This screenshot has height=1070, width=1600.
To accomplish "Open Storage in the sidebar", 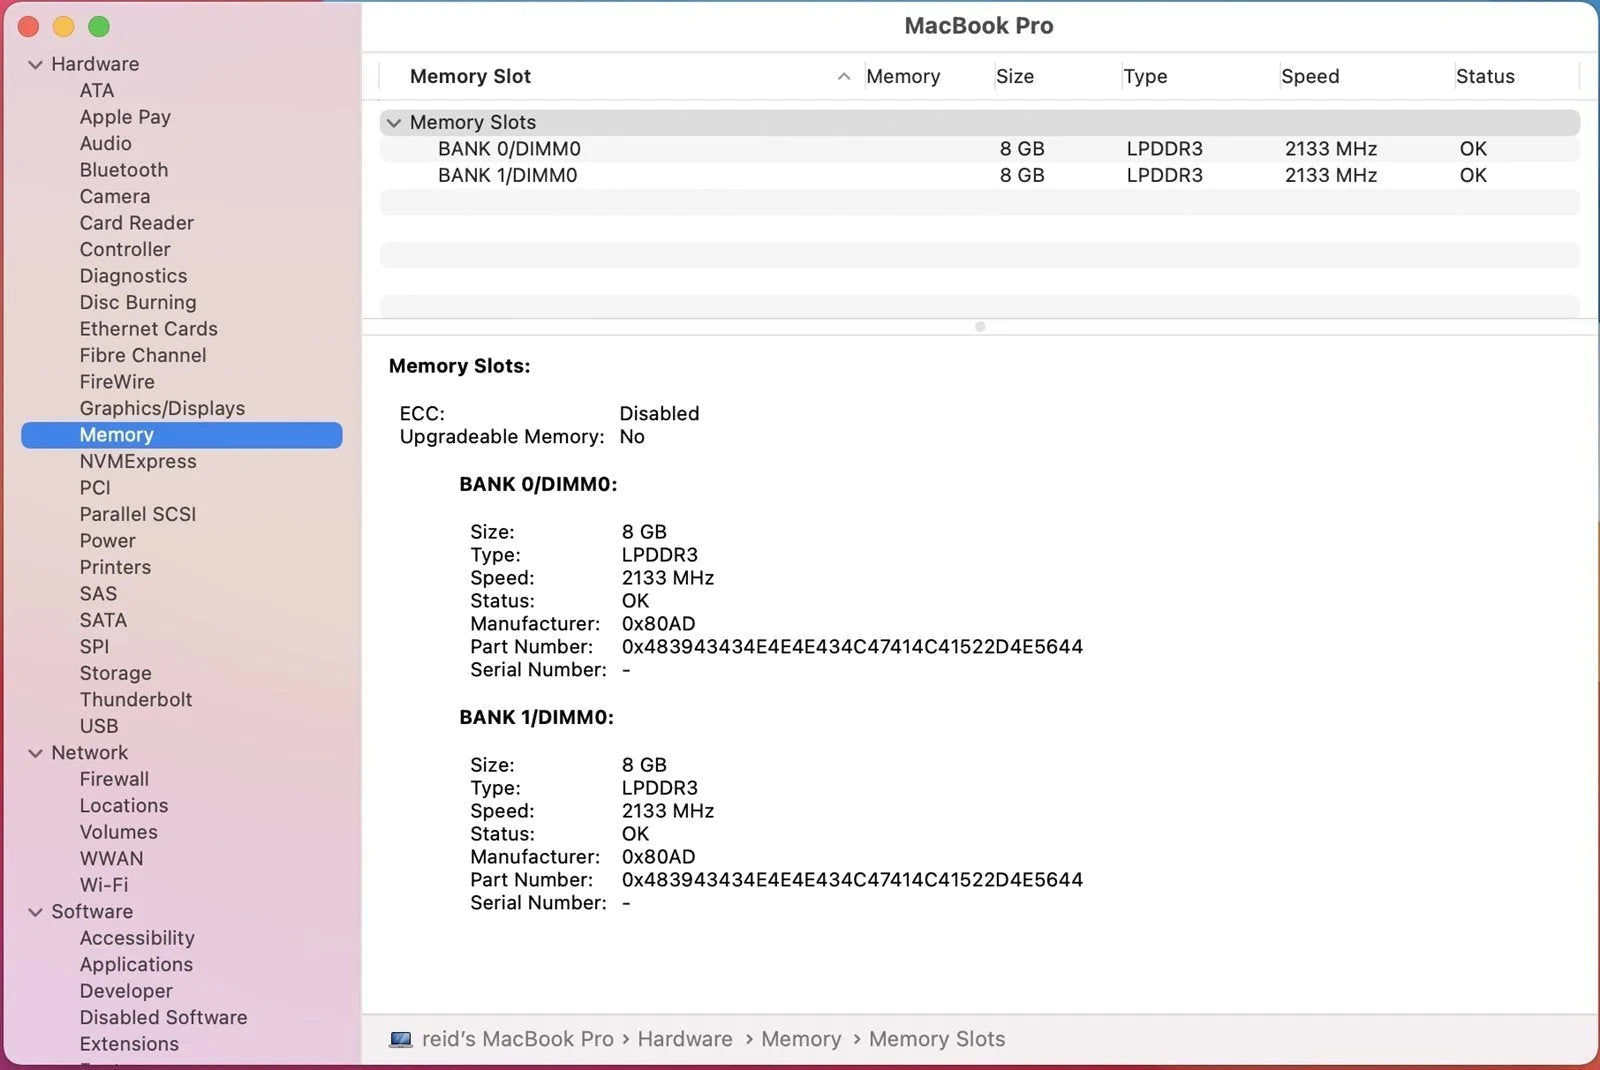I will click(116, 673).
